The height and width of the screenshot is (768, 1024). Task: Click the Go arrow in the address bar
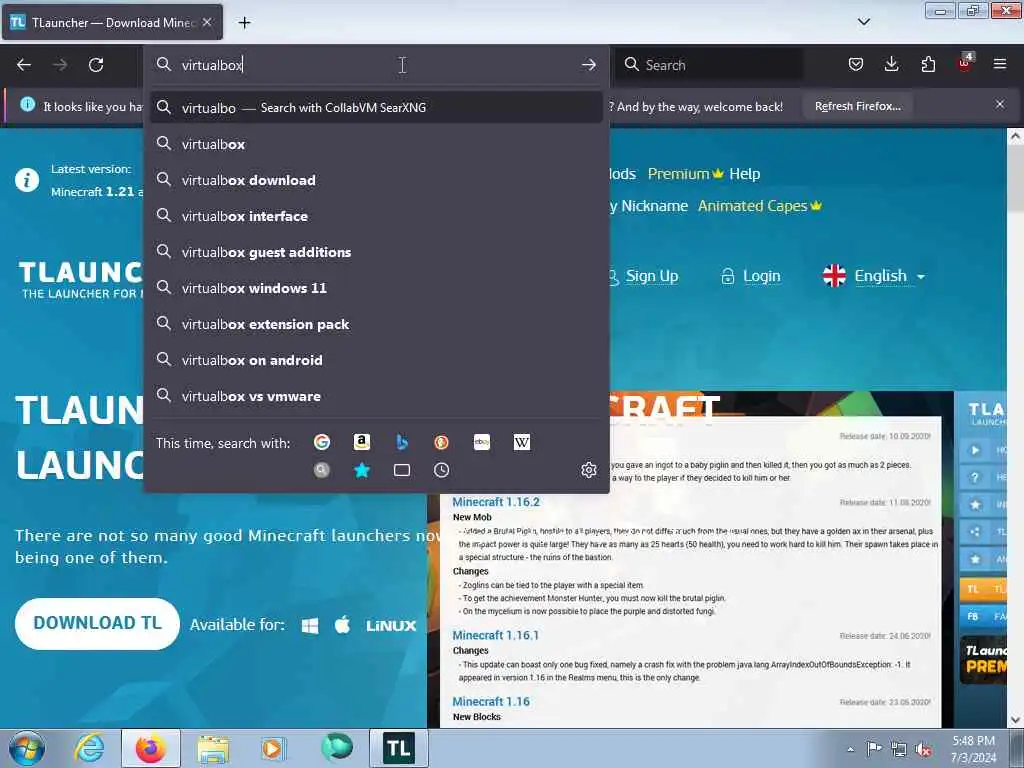[x=588, y=65]
